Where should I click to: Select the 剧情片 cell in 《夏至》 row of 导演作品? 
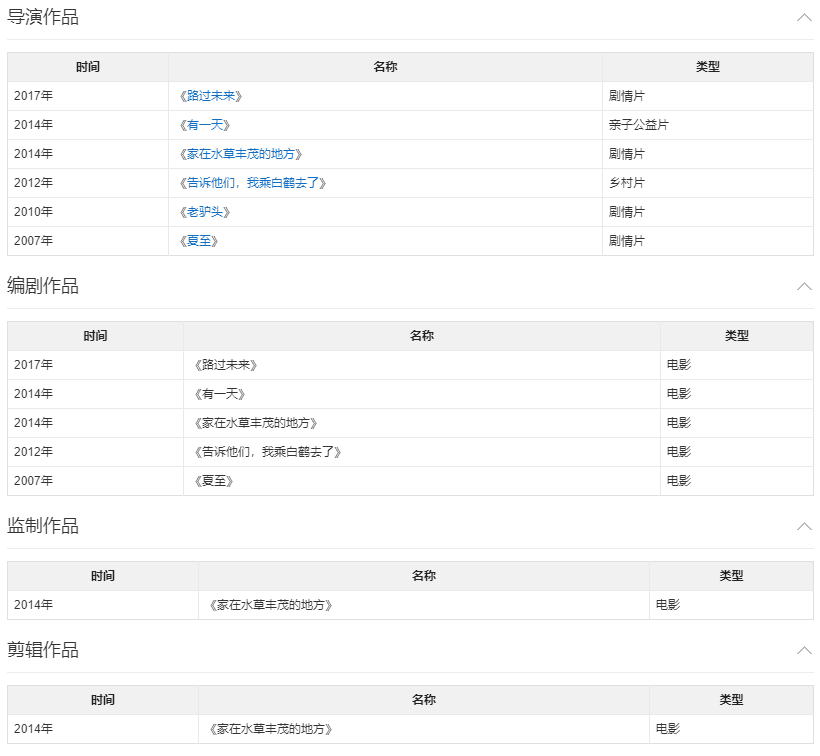[708, 241]
